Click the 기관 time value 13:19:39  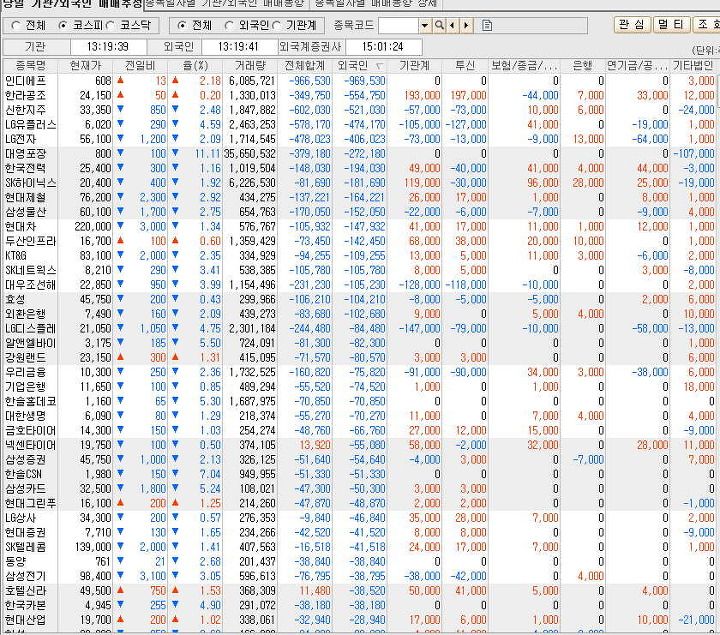tap(107, 47)
